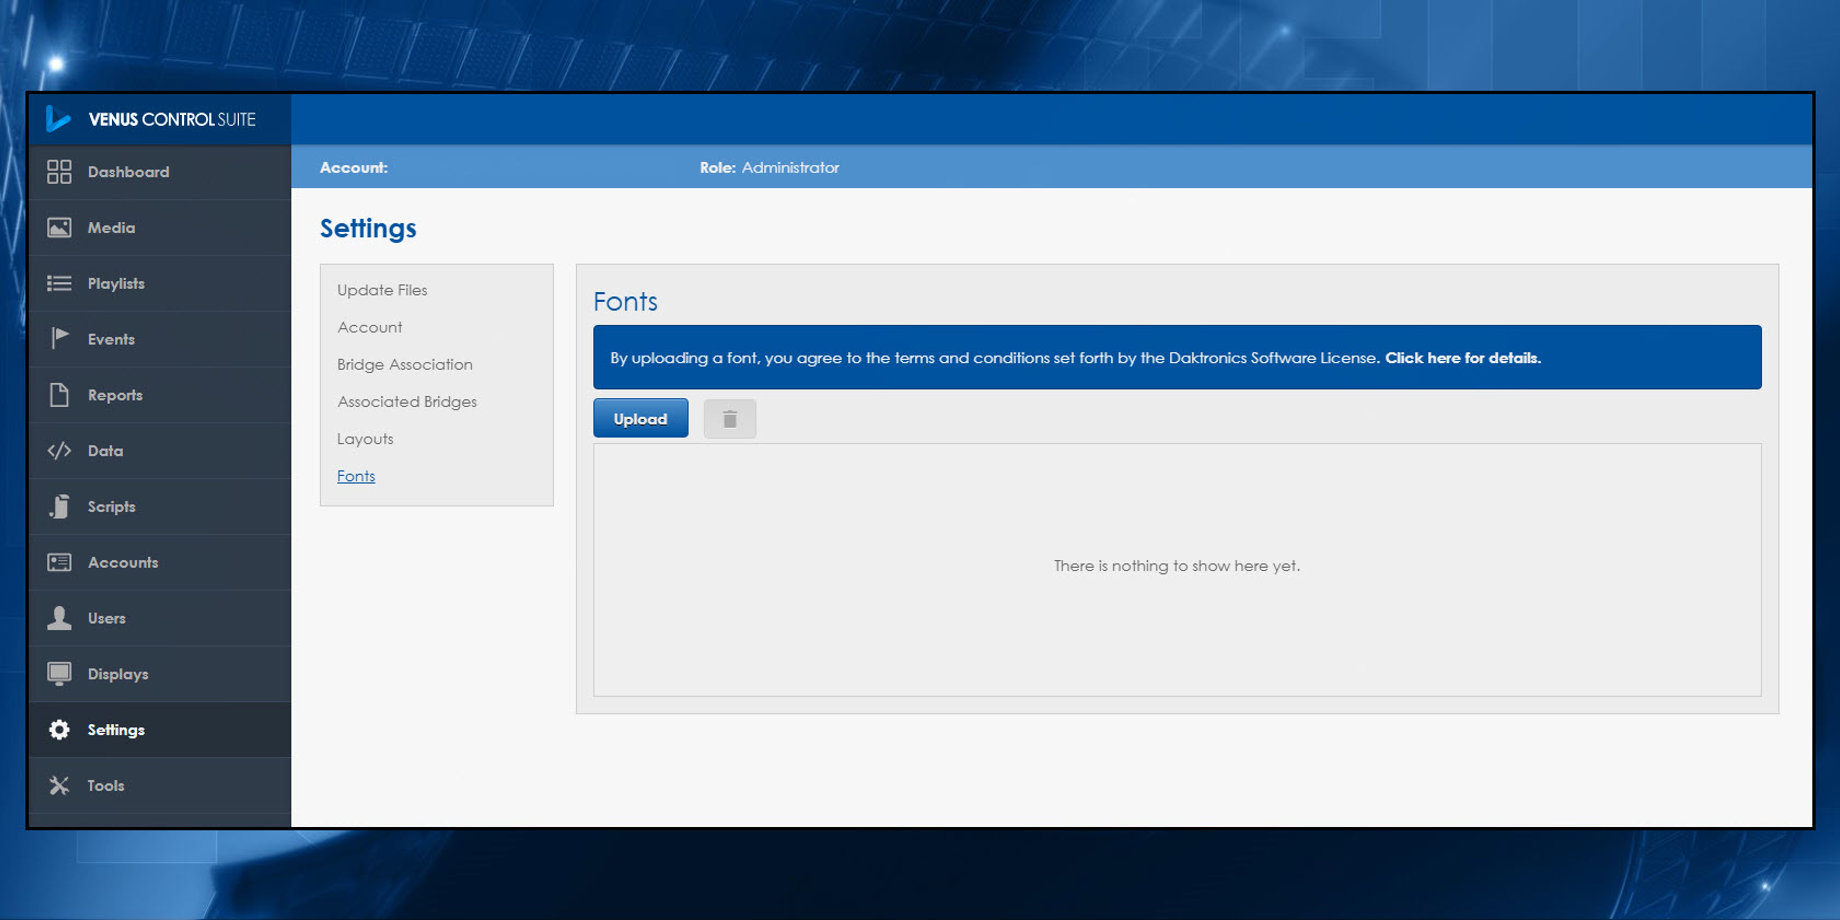Click the Data code icon

tap(59, 450)
